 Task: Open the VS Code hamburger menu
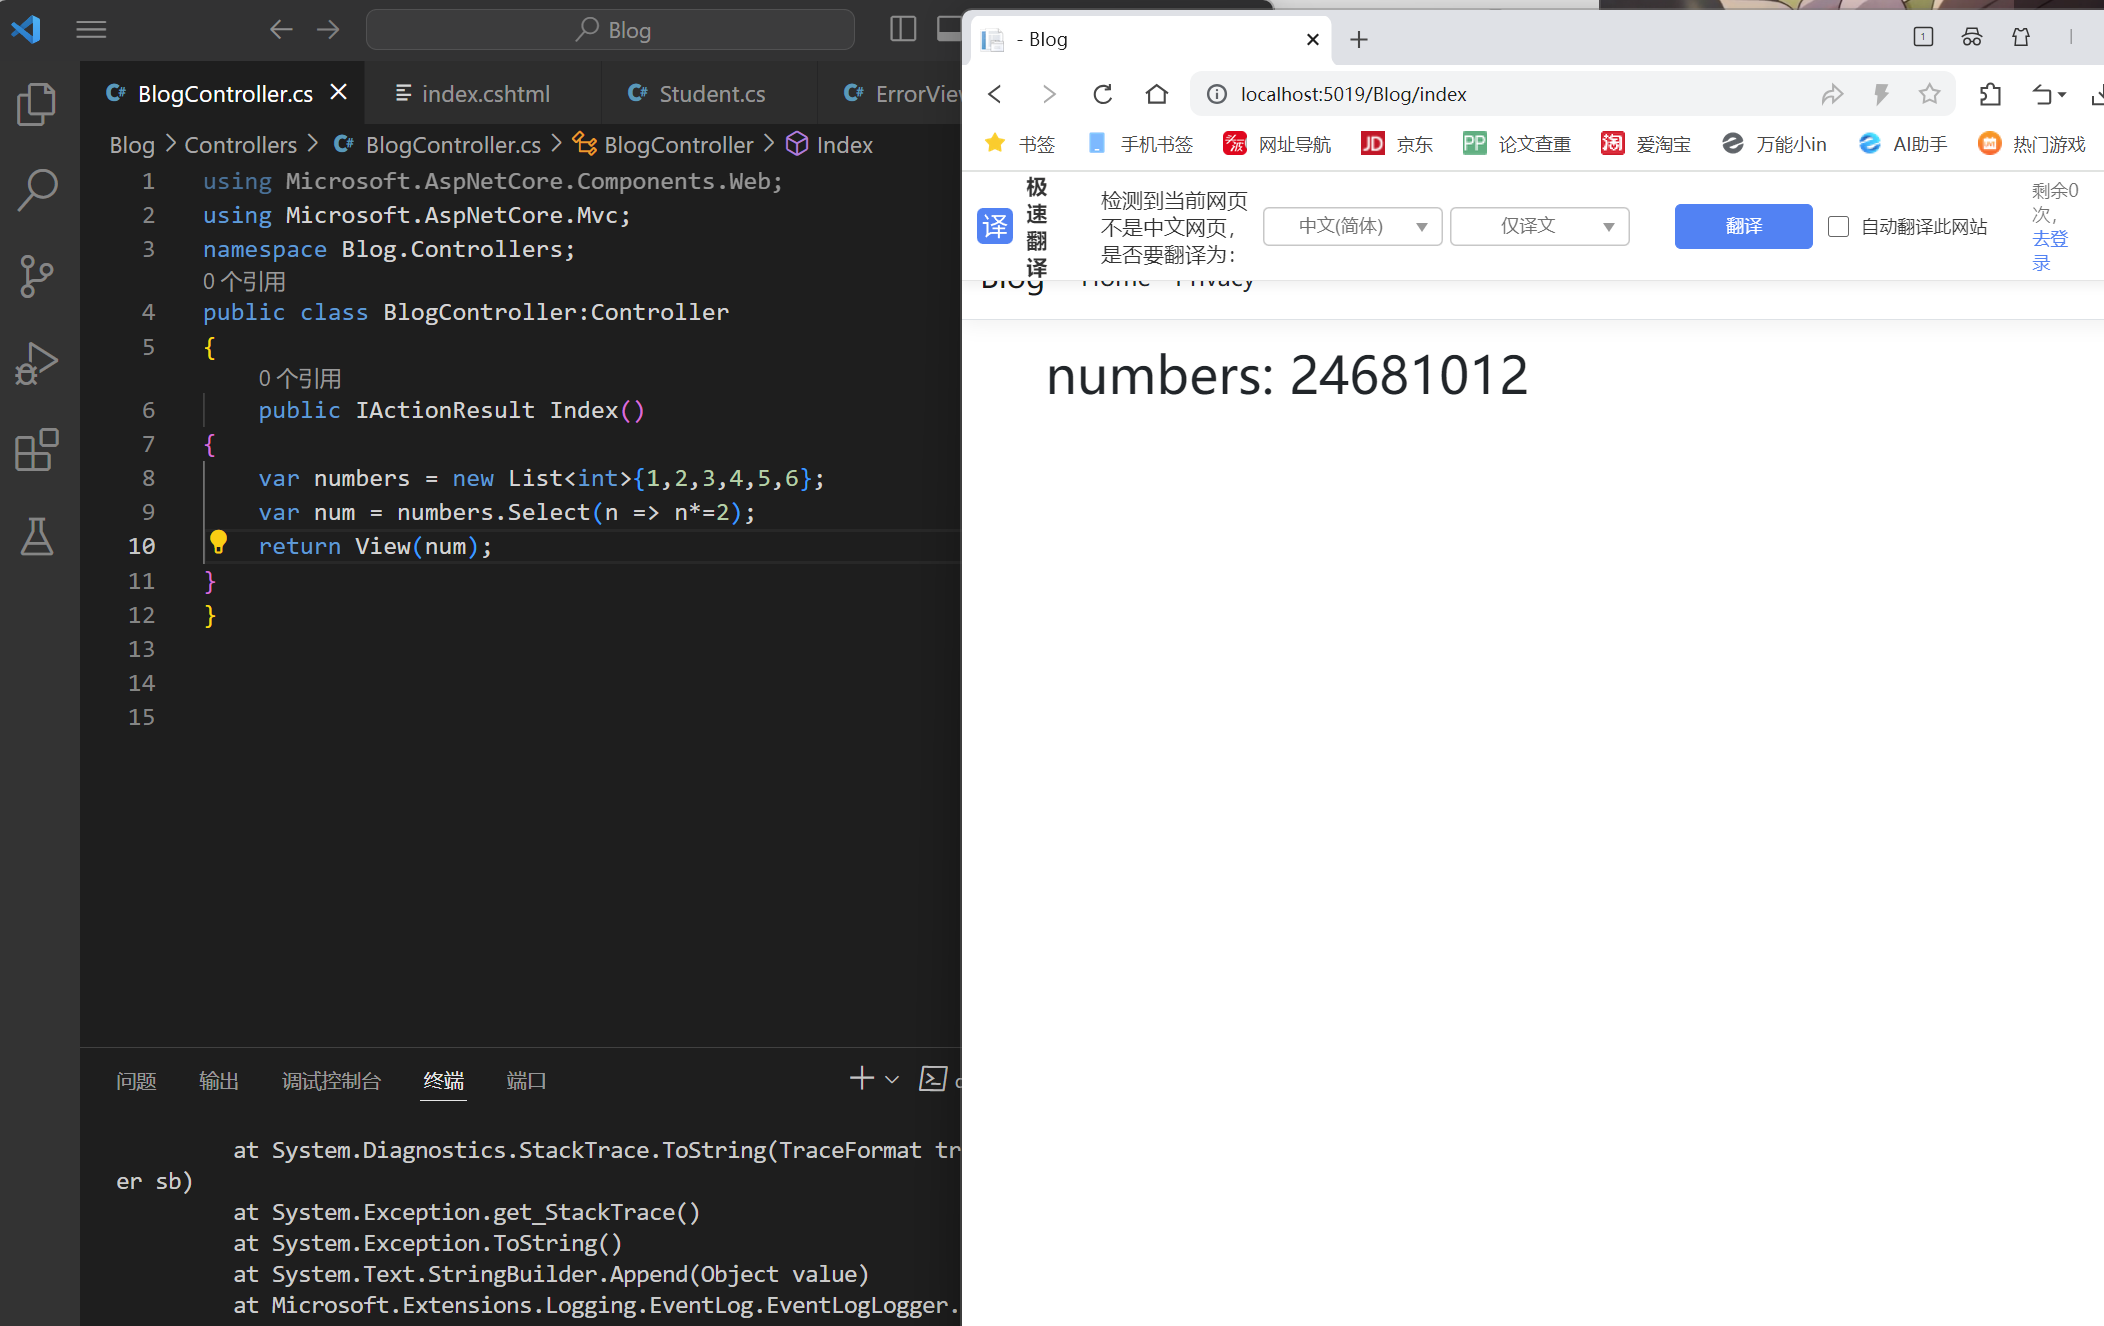(x=91, y=29)
